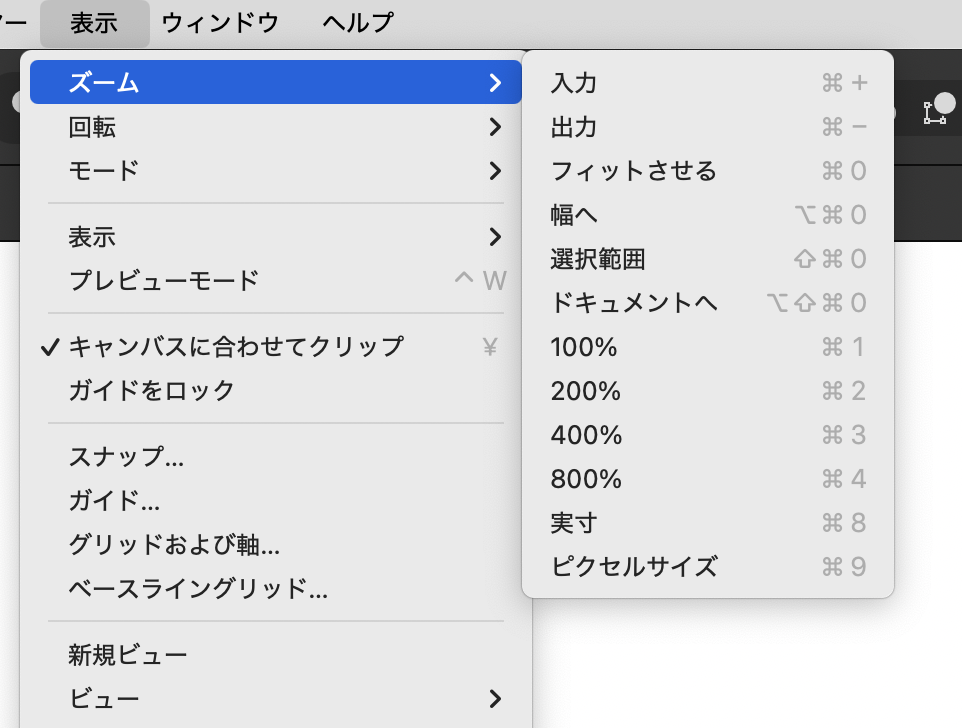Select 選択範囲 zoom option
The height and width of the screenshot is (728, 962).
(x=598, y=259)
